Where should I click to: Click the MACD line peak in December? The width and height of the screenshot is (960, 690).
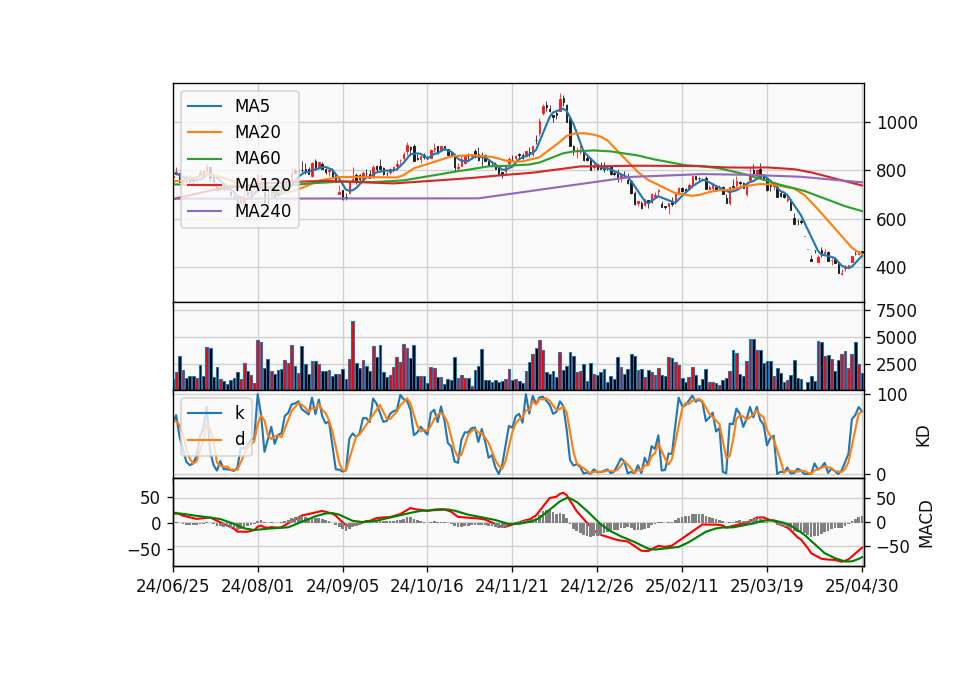(563, 493)
